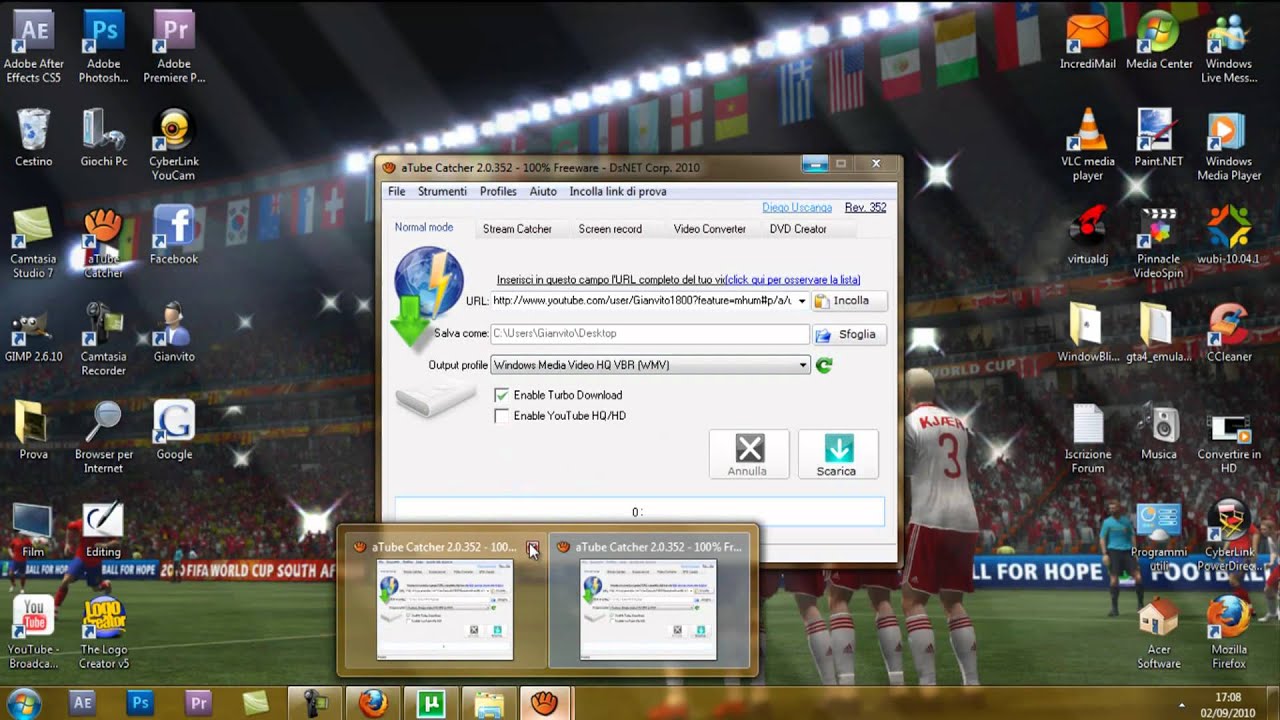Image resolution: width=1280 pixels, height=720 pixels.
Task: Click the Rev. 352 link
Action: [x=866, y=208]
